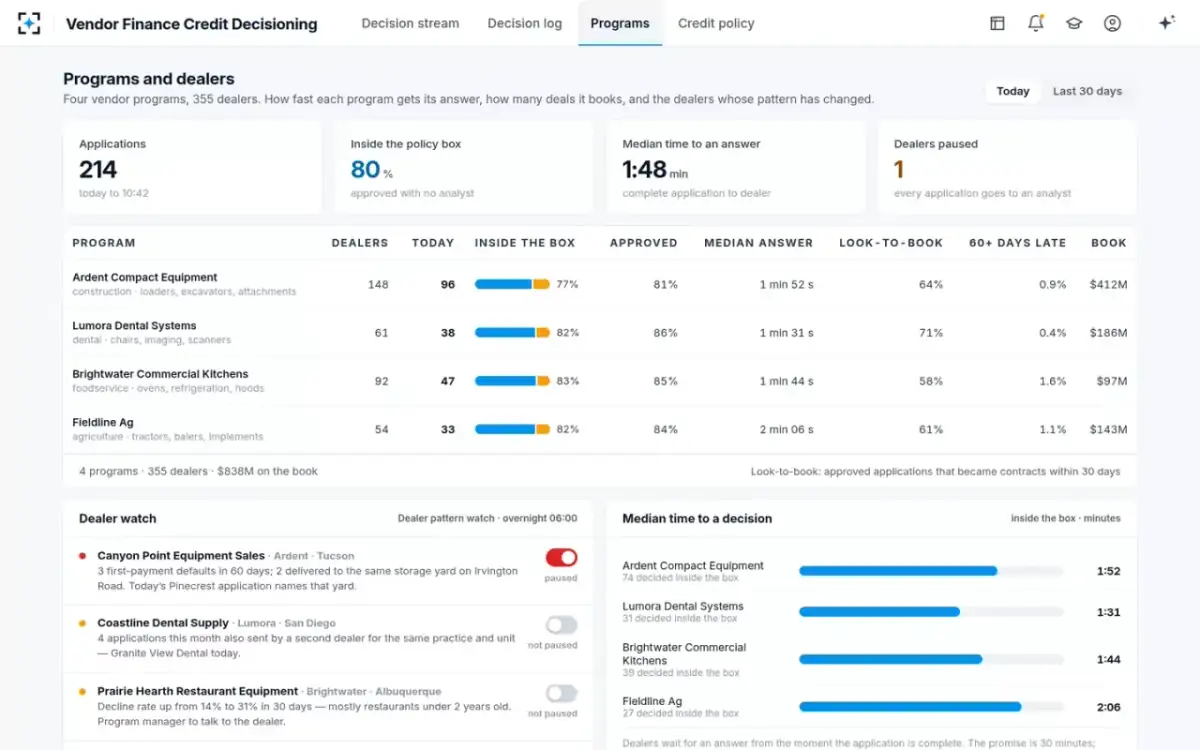
Task: Click the "Vendor Finance Credit Decisioning" title
Action: (192, 23)
